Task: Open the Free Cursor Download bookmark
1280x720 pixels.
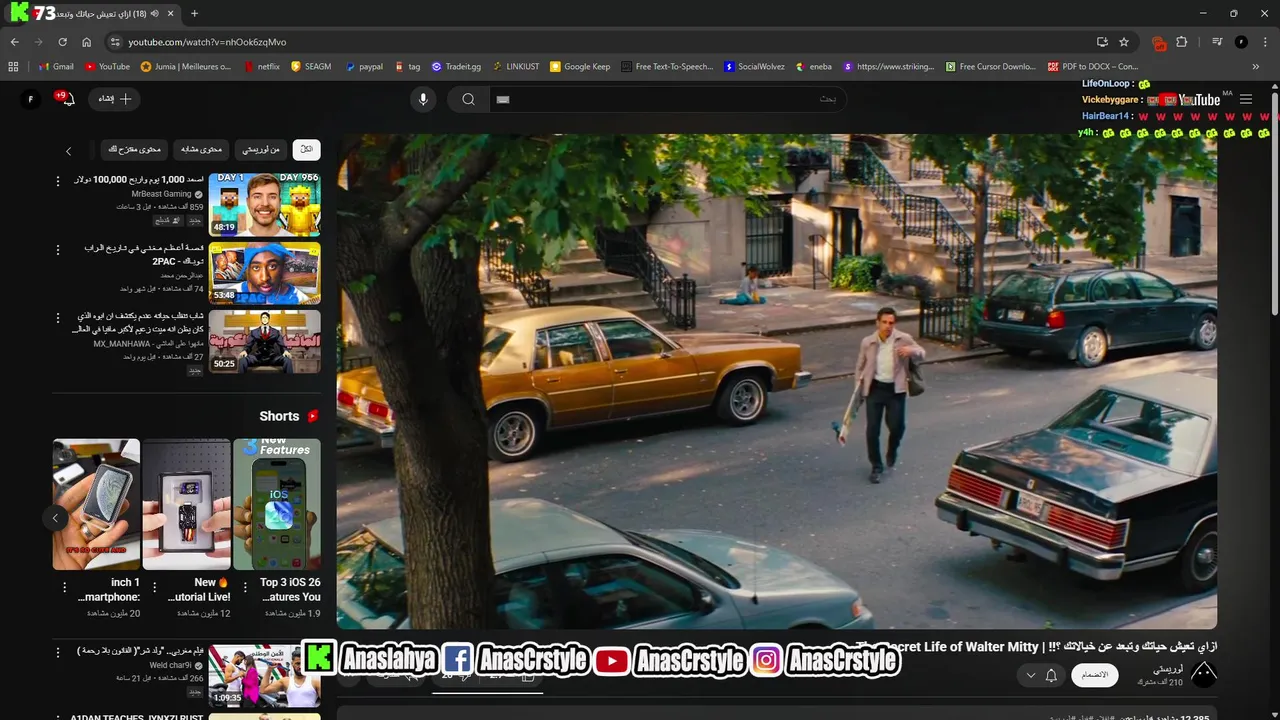Action: pos(991,67)
